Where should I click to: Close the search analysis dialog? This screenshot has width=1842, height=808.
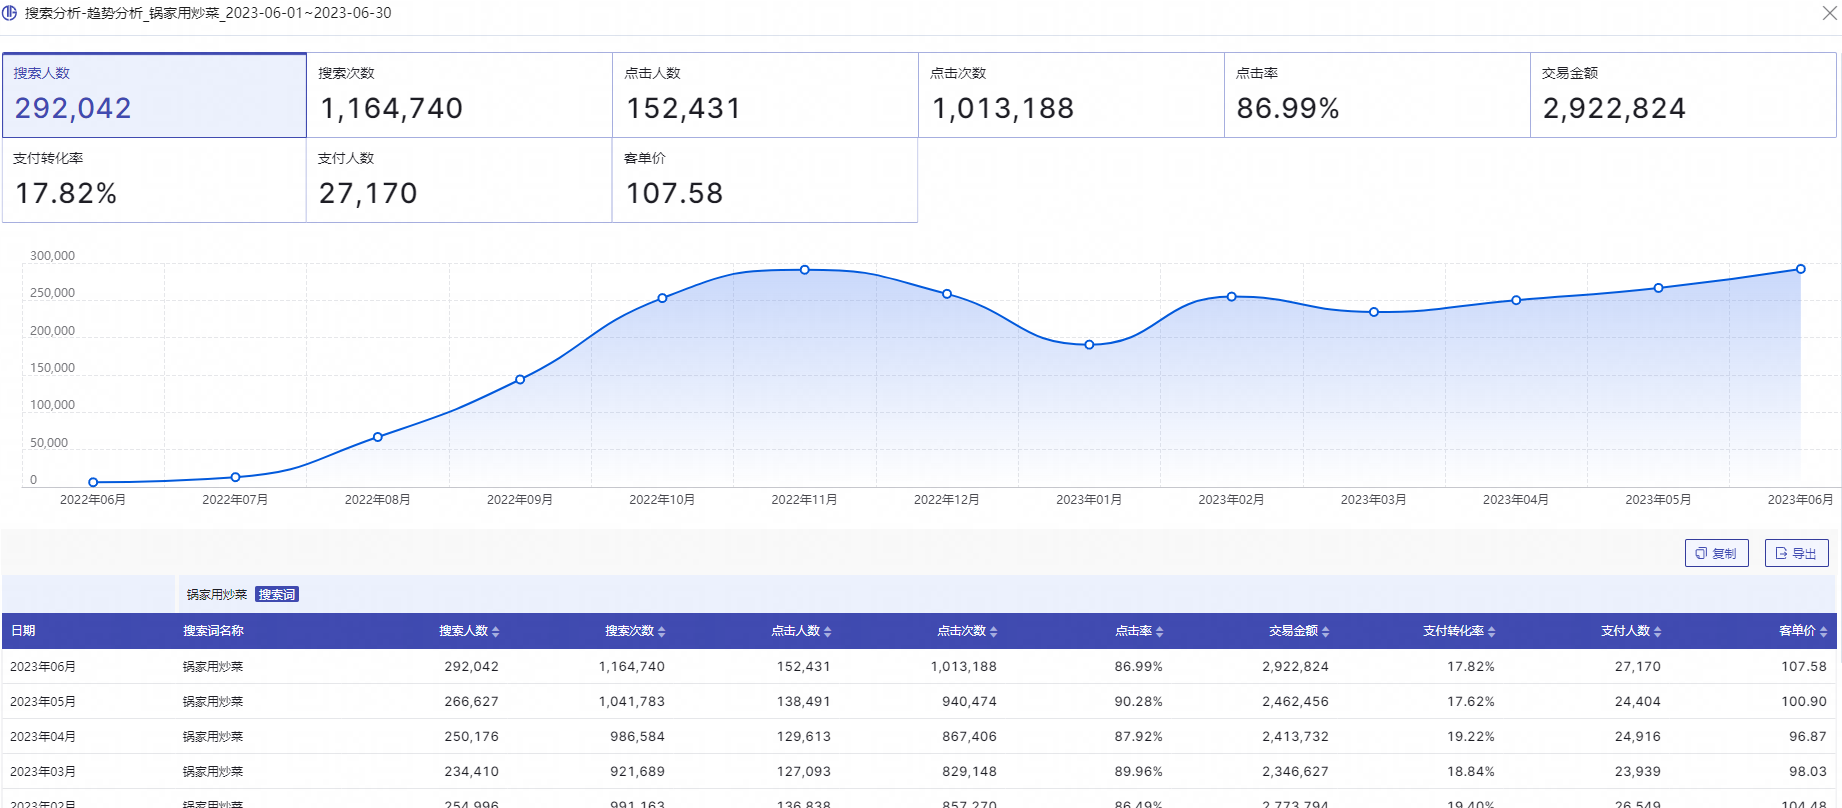coord(1829,13)
